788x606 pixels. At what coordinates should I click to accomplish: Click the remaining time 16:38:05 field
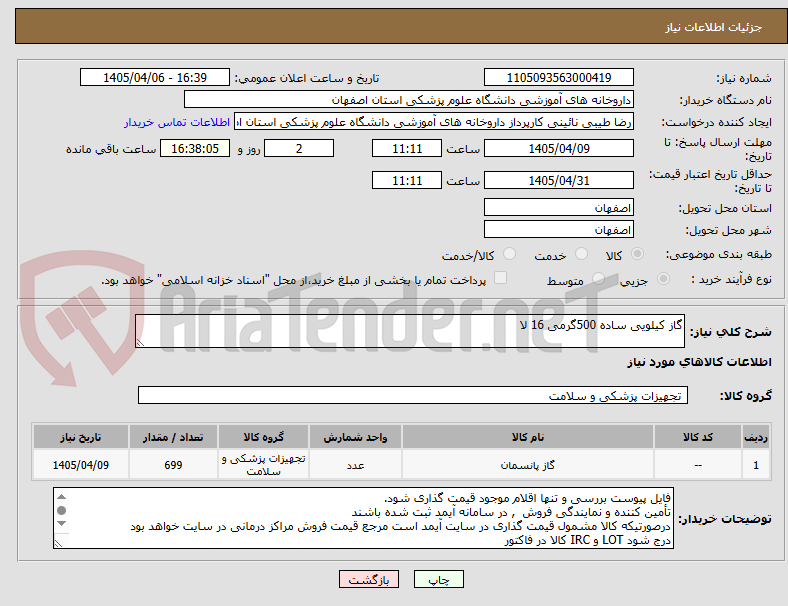[195, 149]
